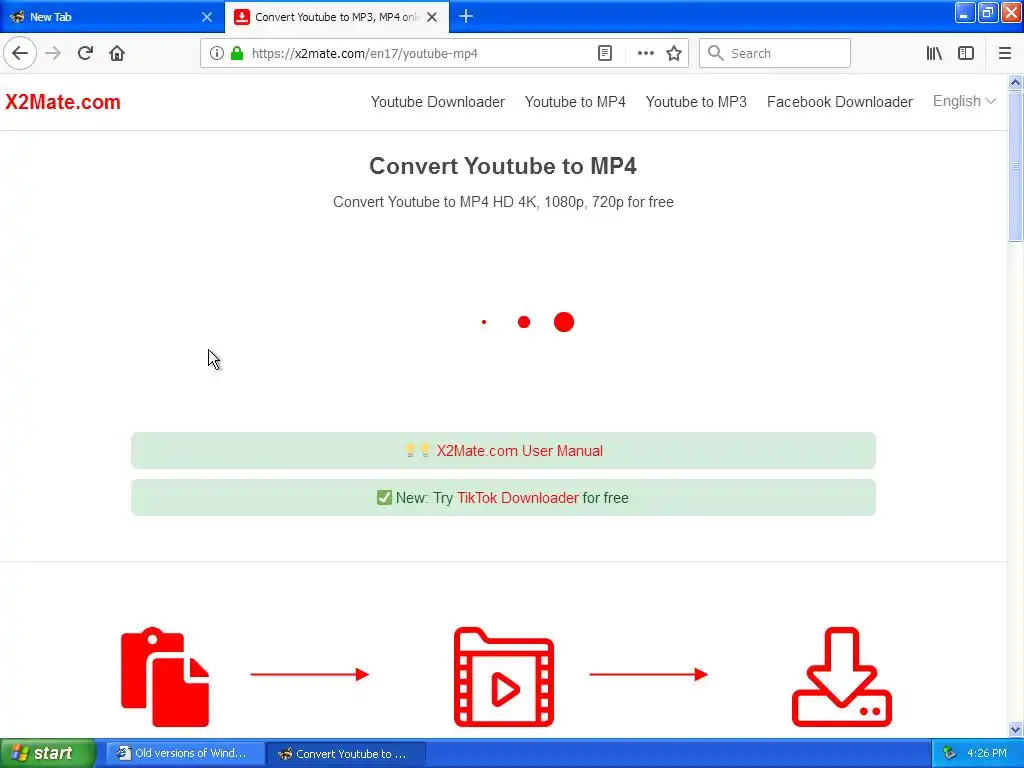Restore down the browser window
Viewport: 1024px width, 768px height.
point(987,12)
